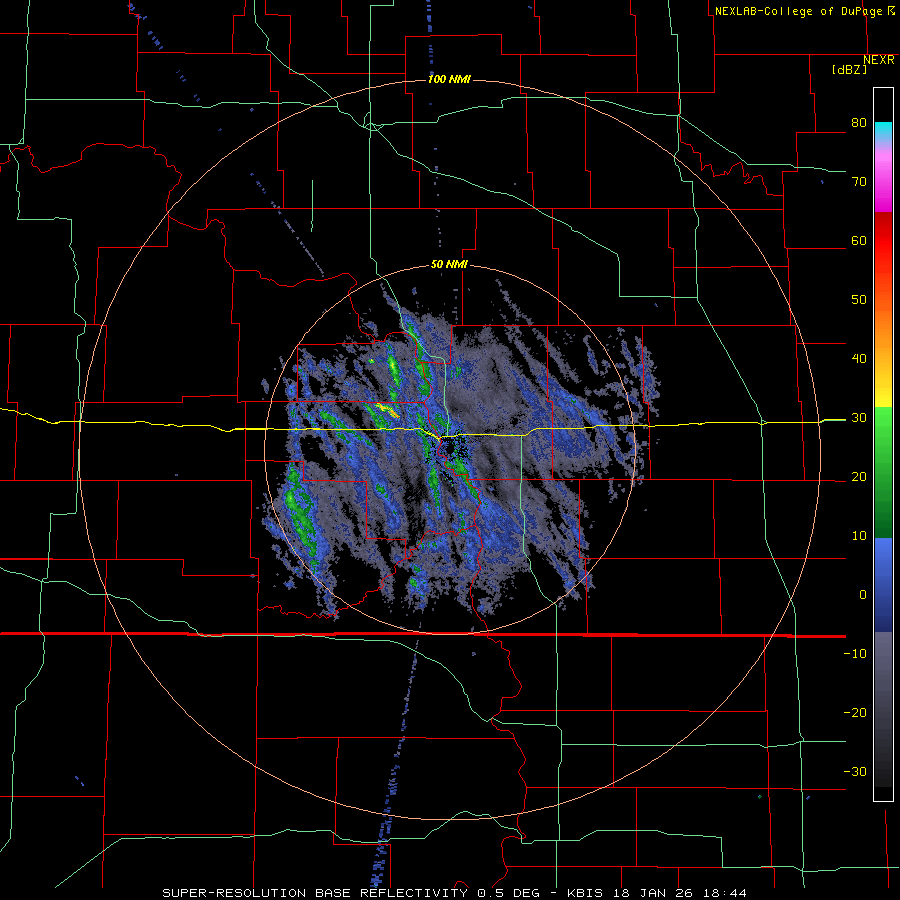The width and height of the screenshot is (900, 900).
Task: Click the 50 NMI range ring label
Action: tap(449, 264)
